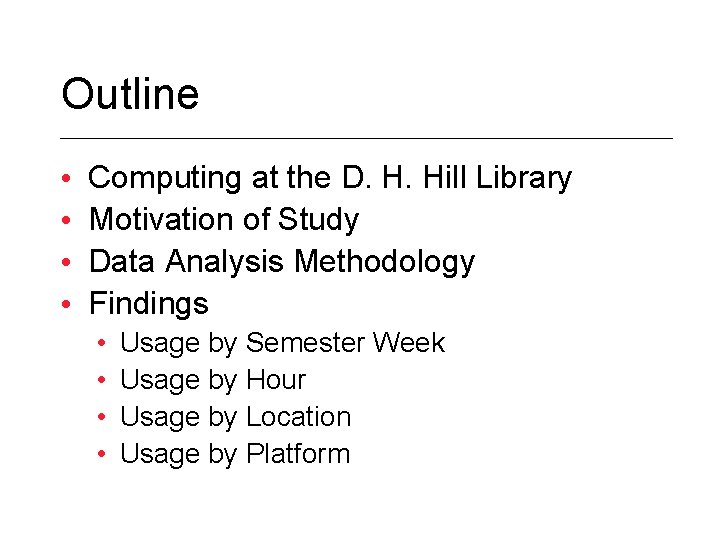This screenshot has width=720, height=540.
Task: Click the red bullet beside Computing line
Action: (x=66, y=178)
